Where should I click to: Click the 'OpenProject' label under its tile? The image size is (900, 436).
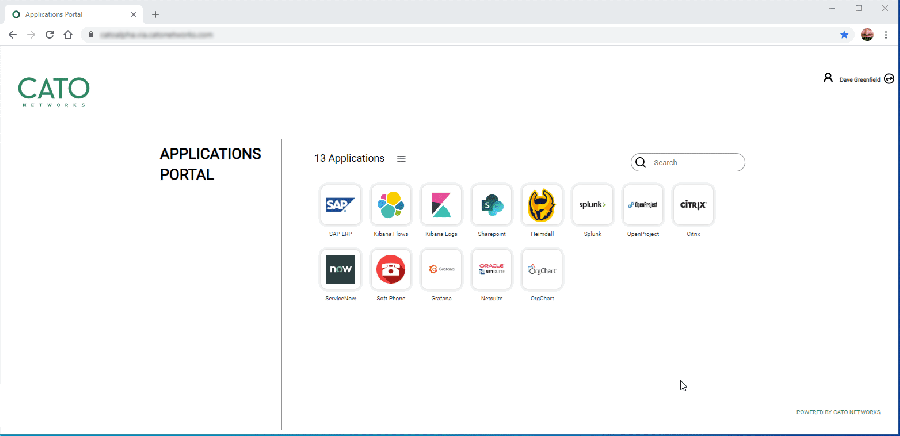click(643, 234)
